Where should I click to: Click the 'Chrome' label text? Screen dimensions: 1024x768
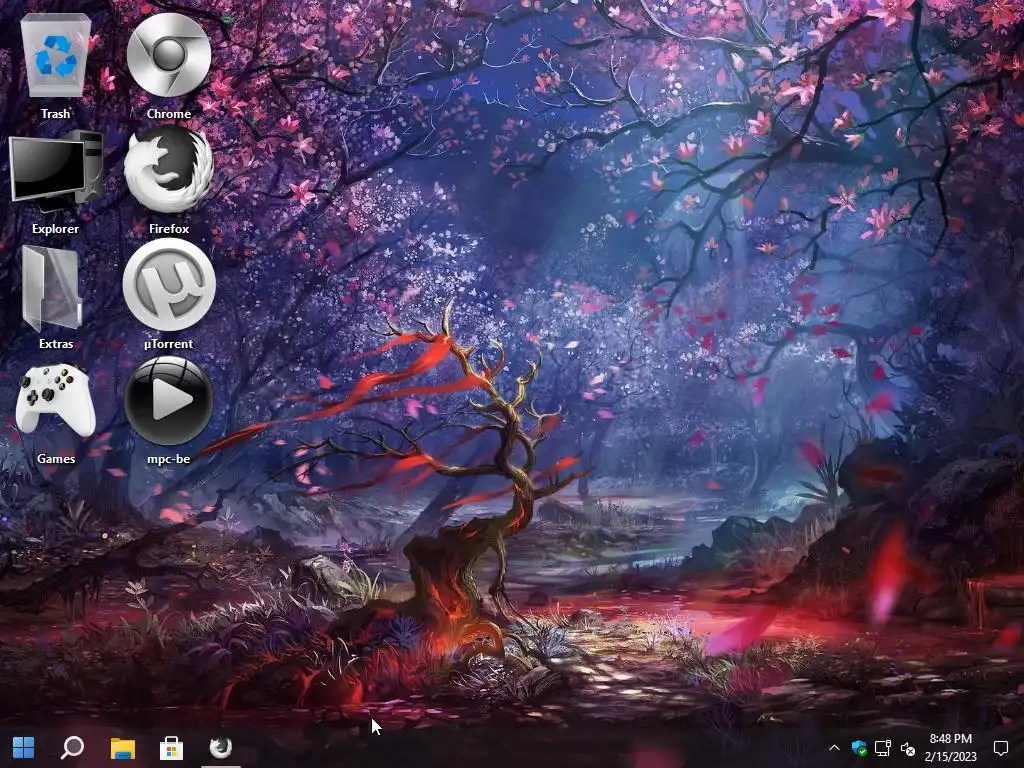[x=168, y=114]
